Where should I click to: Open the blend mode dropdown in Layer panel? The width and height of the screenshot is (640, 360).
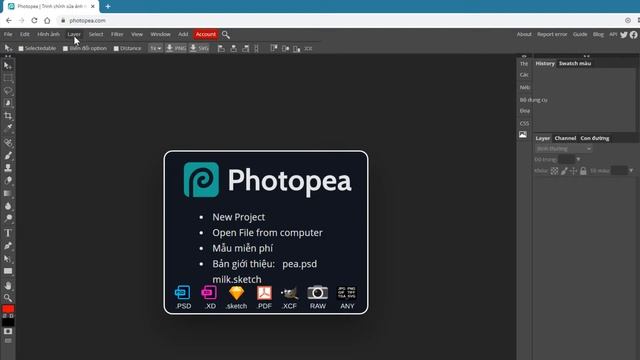(564, 149)
